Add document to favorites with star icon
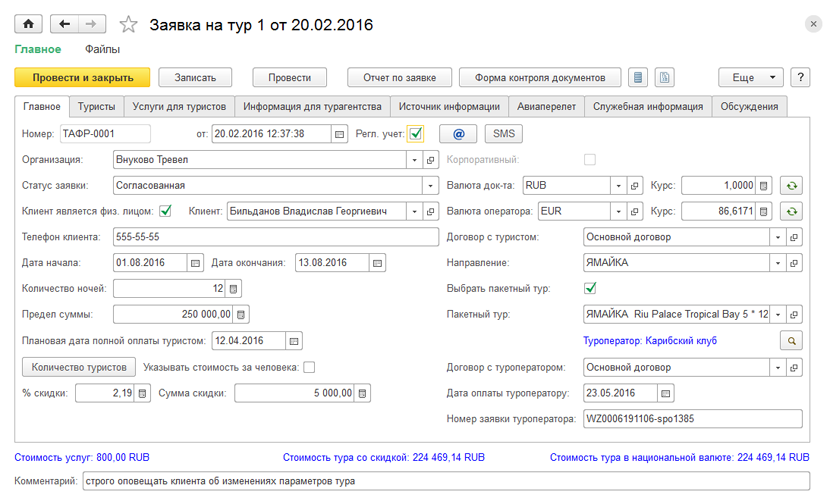The height and width of the screenshot is (501, 830). (127, 23)
